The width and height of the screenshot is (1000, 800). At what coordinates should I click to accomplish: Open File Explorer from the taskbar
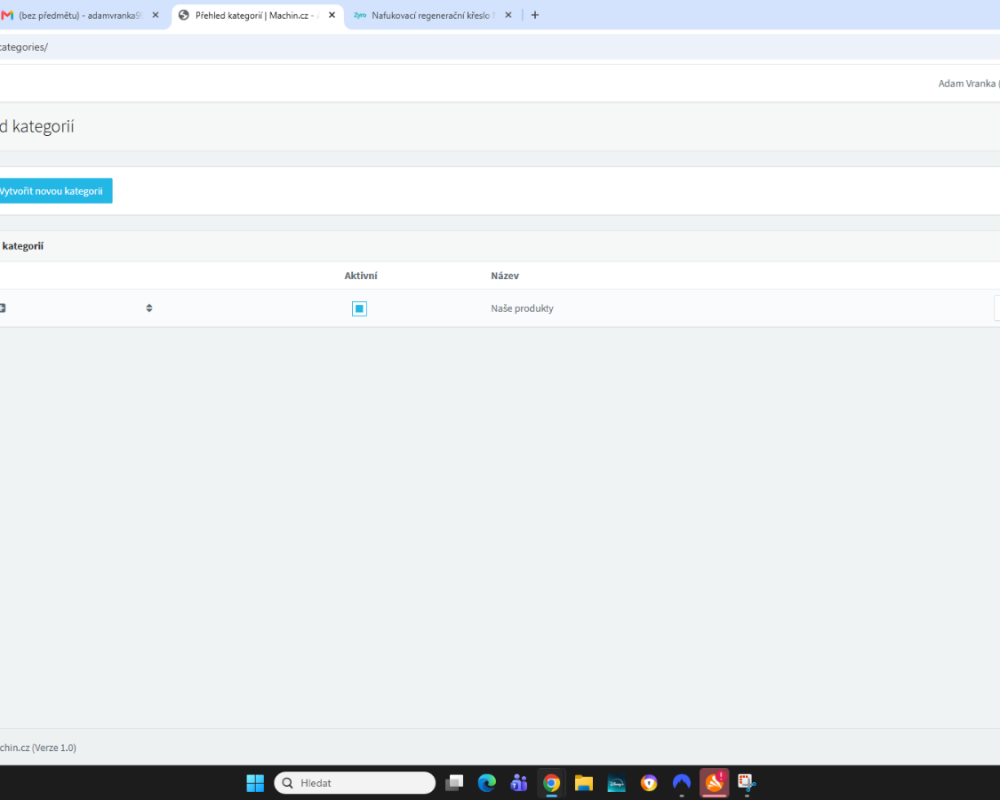(584, 783)
